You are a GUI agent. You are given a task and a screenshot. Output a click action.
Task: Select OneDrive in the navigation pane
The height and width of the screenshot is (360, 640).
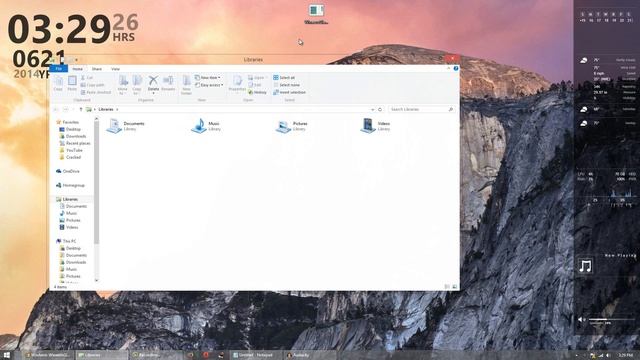[x=68, y=171]
